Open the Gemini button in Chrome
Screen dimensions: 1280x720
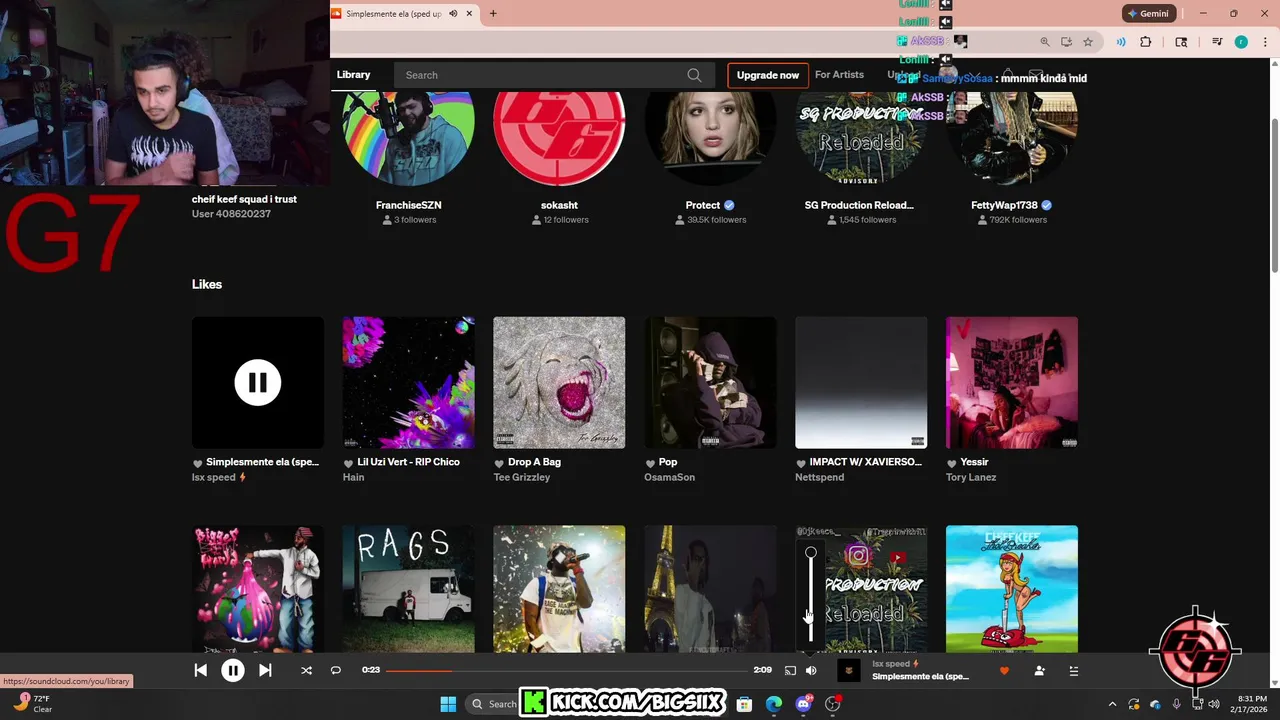click(1148, 14)
